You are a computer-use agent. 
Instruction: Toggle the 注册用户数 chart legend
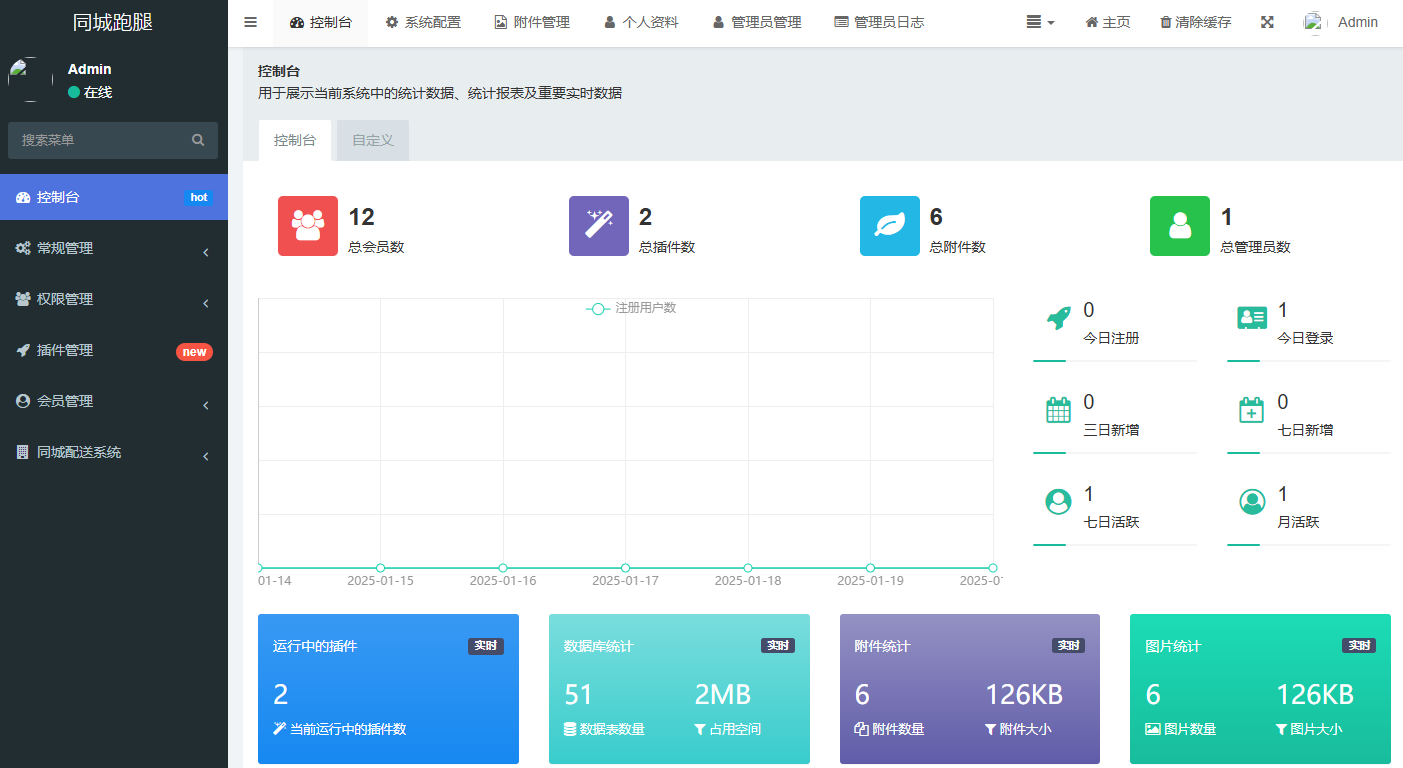click(632, 308)
